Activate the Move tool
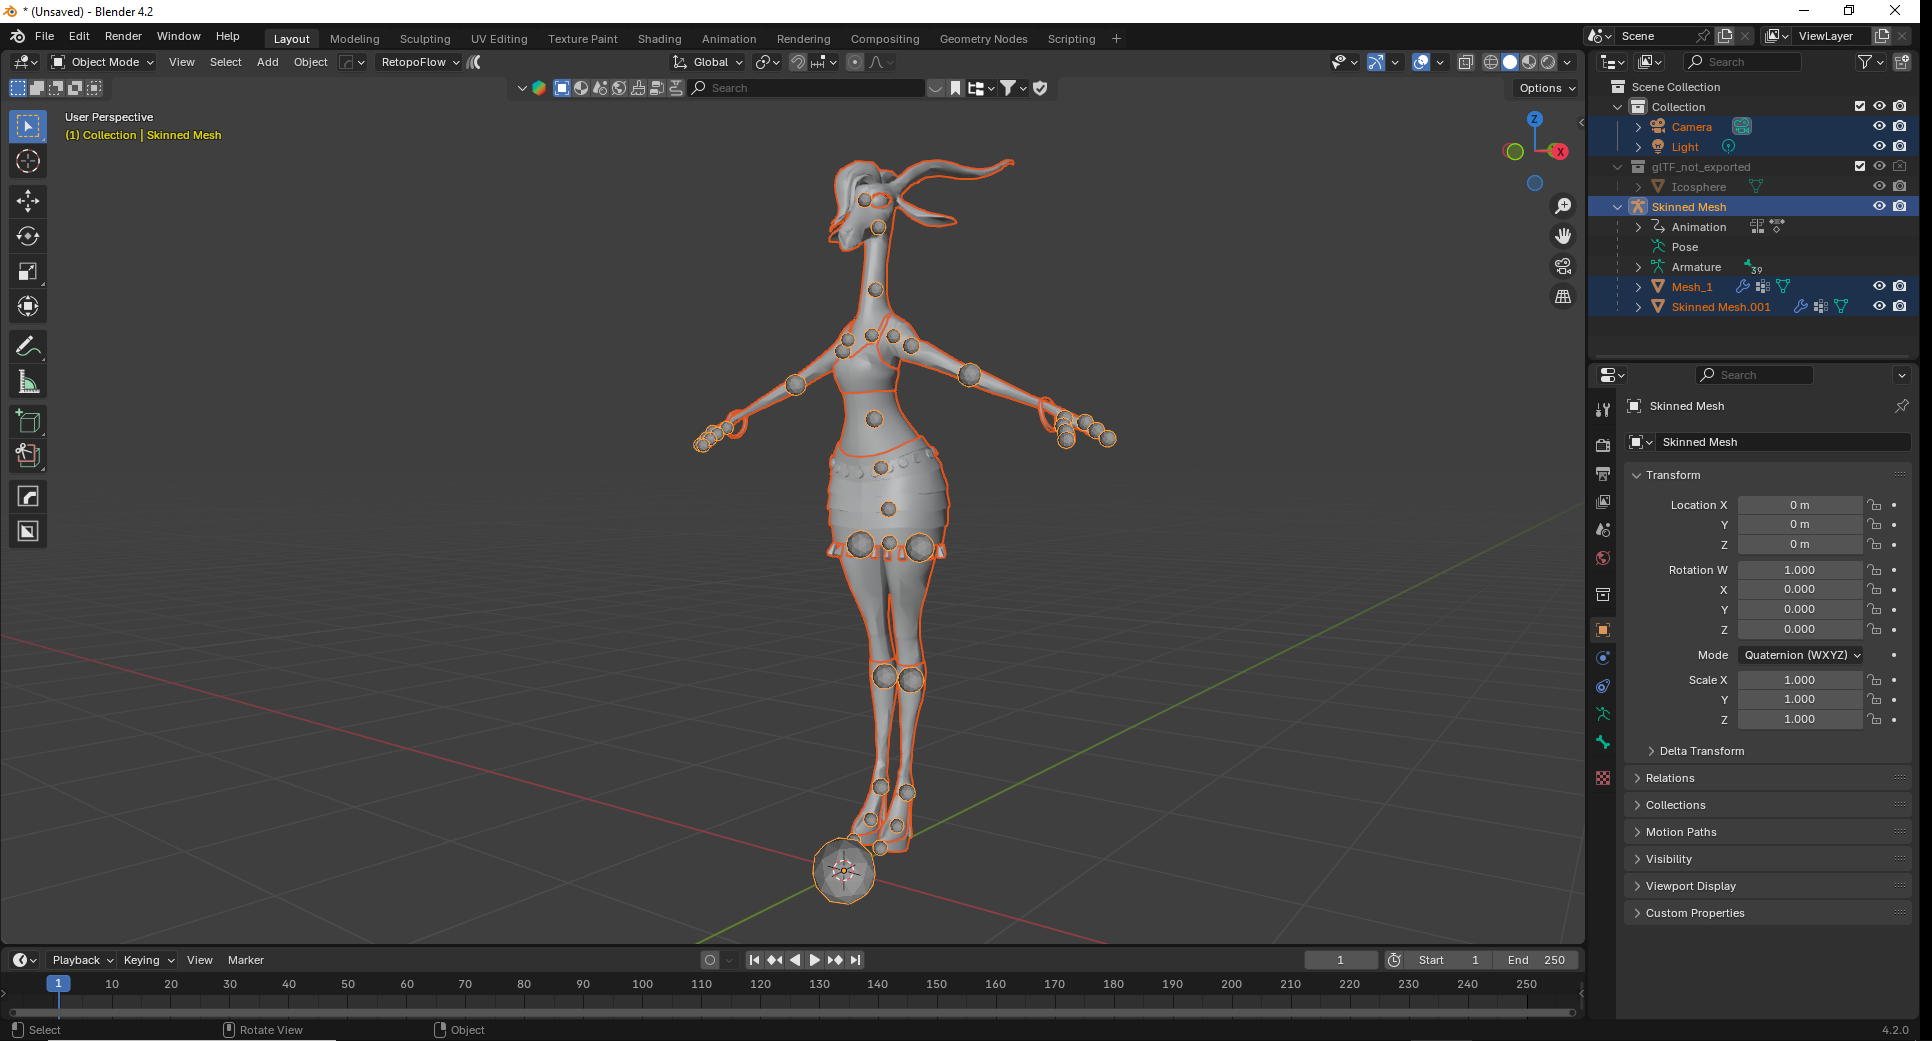Screen dimensions: 1932x1041 point(28,201)
